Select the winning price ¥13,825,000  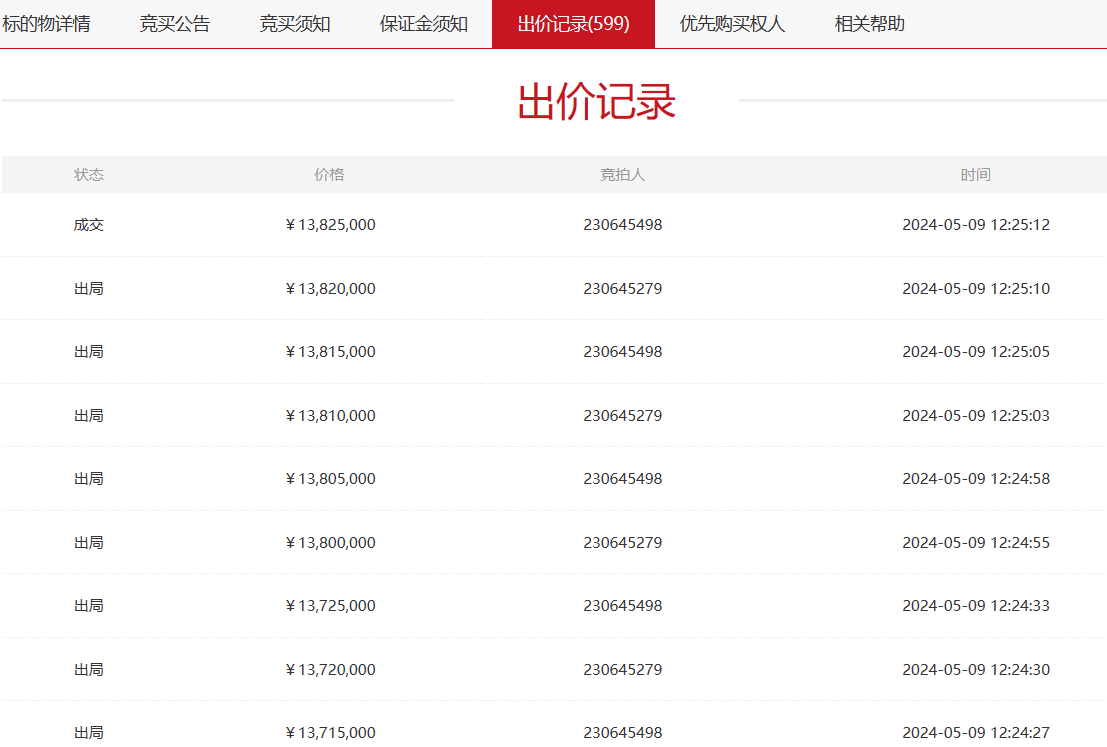(330, 225)
